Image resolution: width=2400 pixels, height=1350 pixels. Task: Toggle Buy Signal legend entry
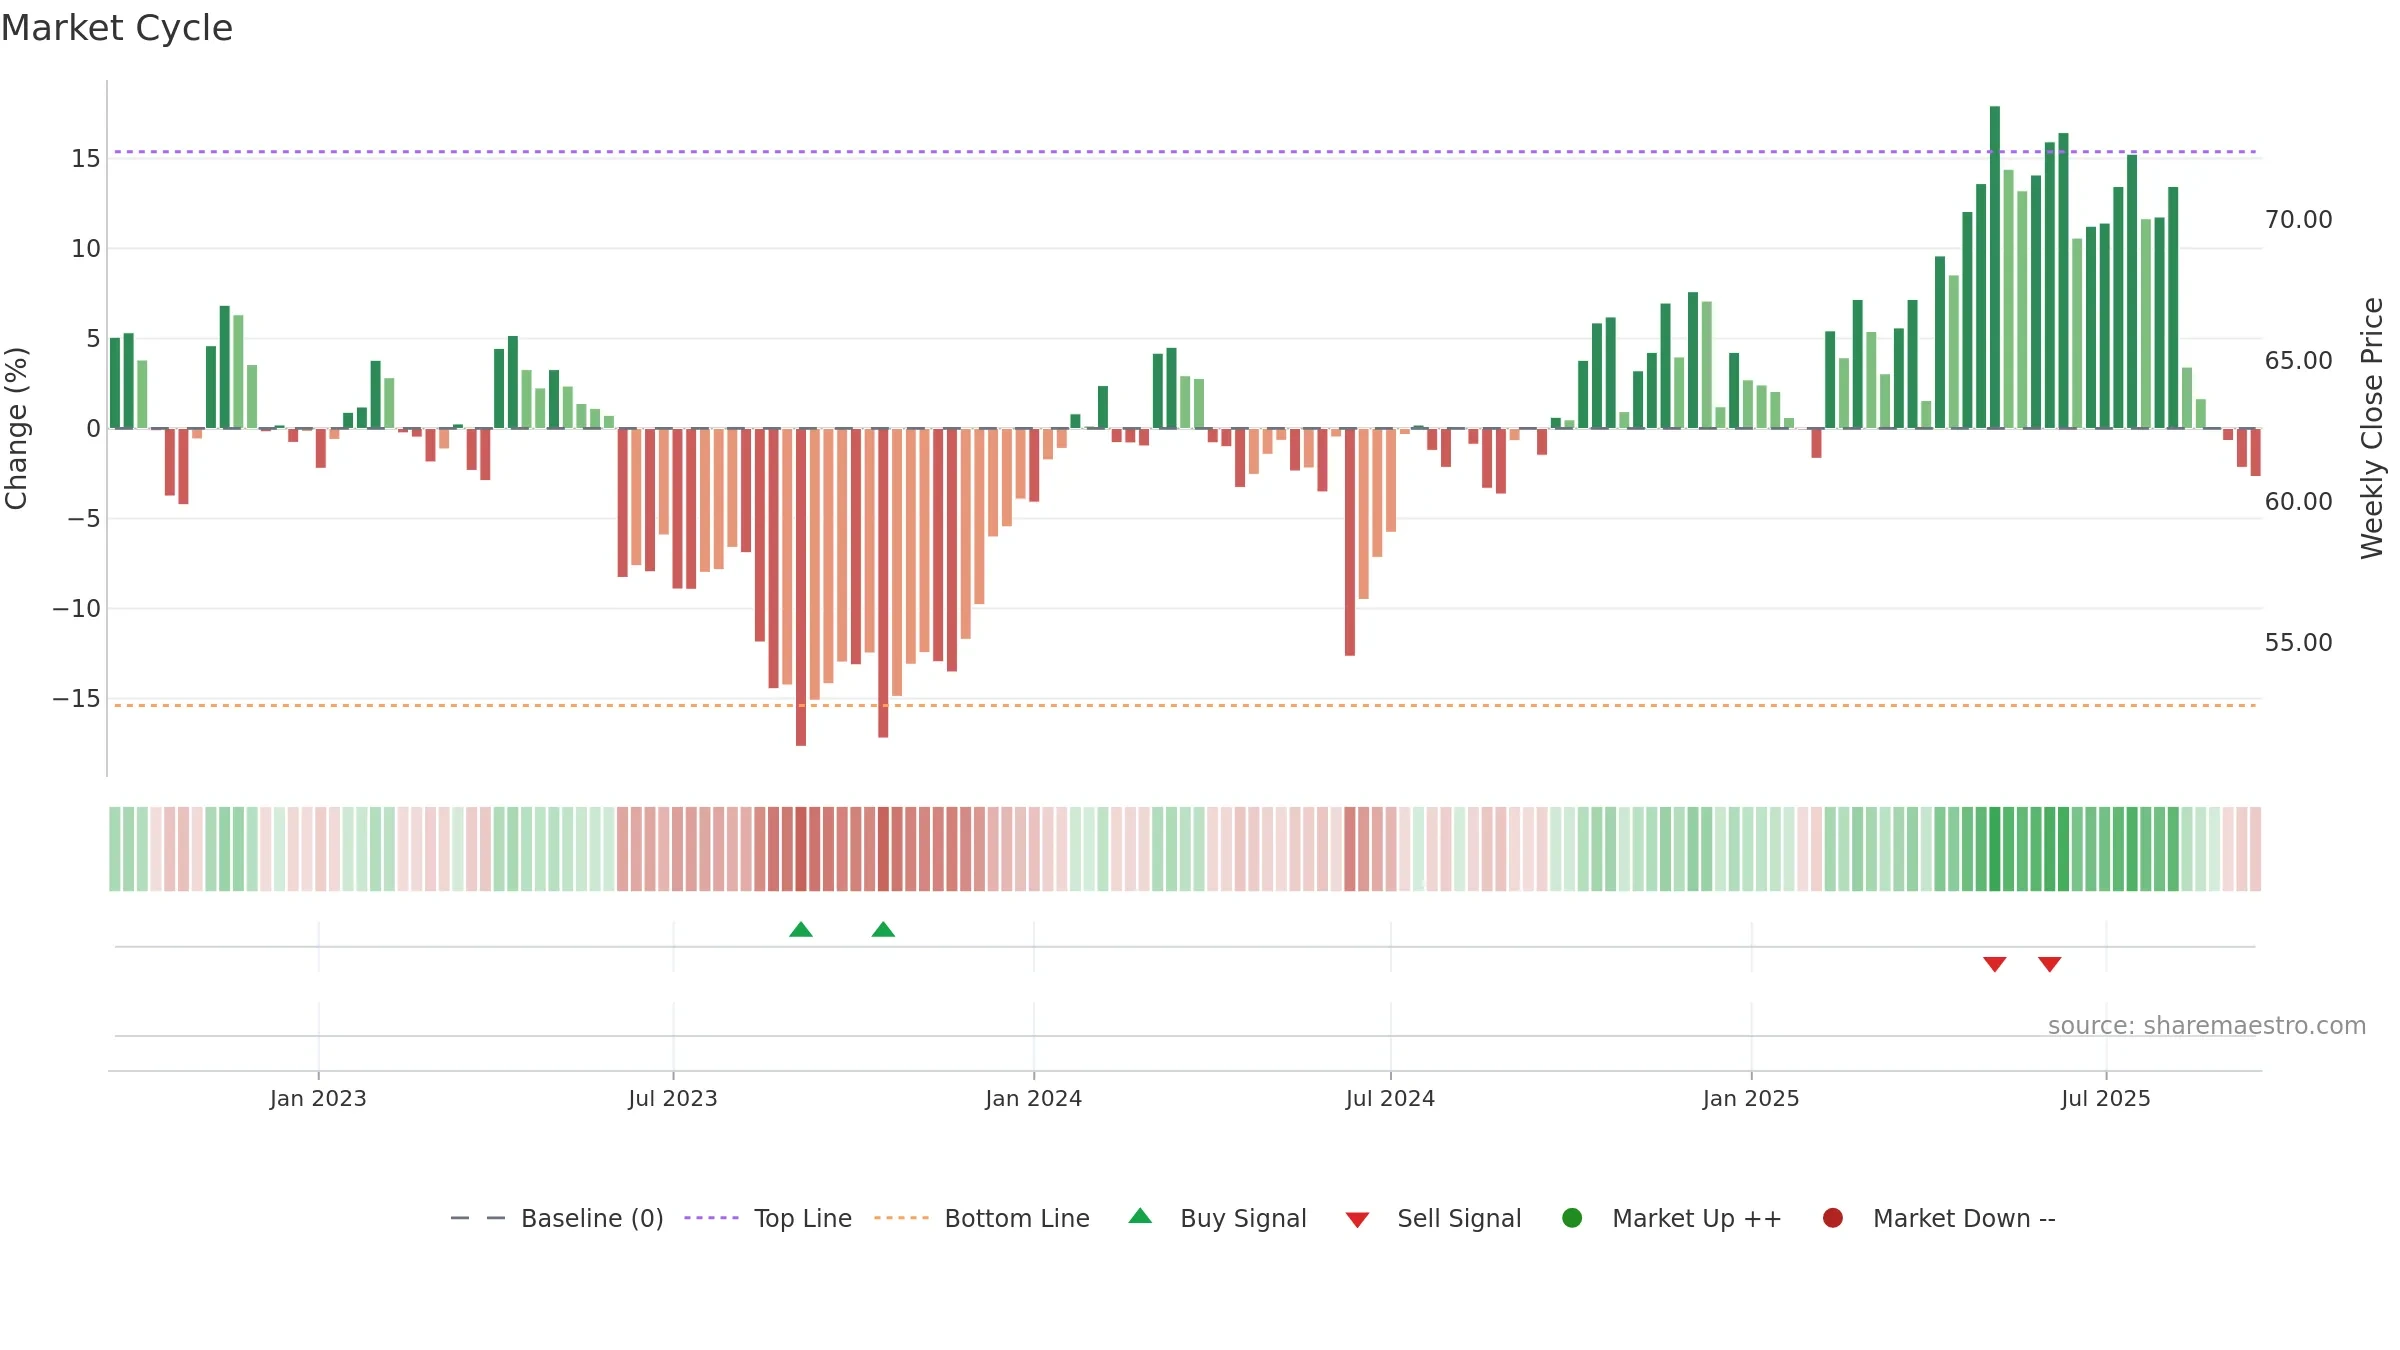click(1217, 1218)
